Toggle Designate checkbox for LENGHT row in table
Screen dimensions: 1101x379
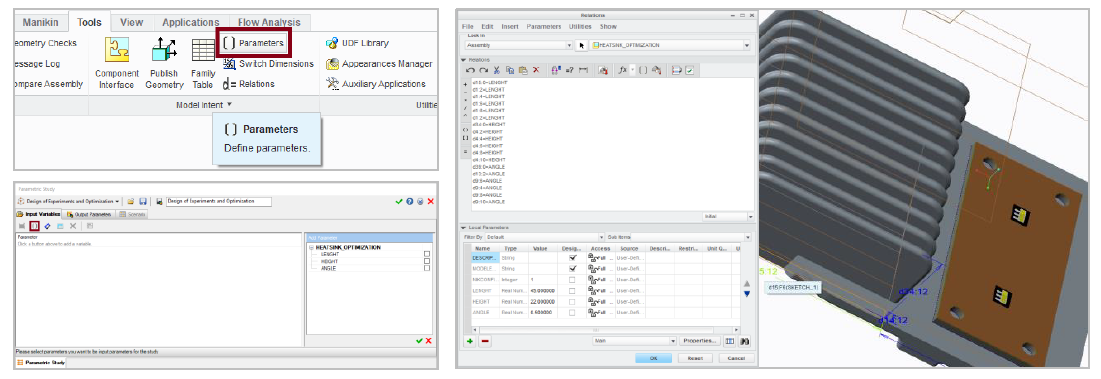572,291
